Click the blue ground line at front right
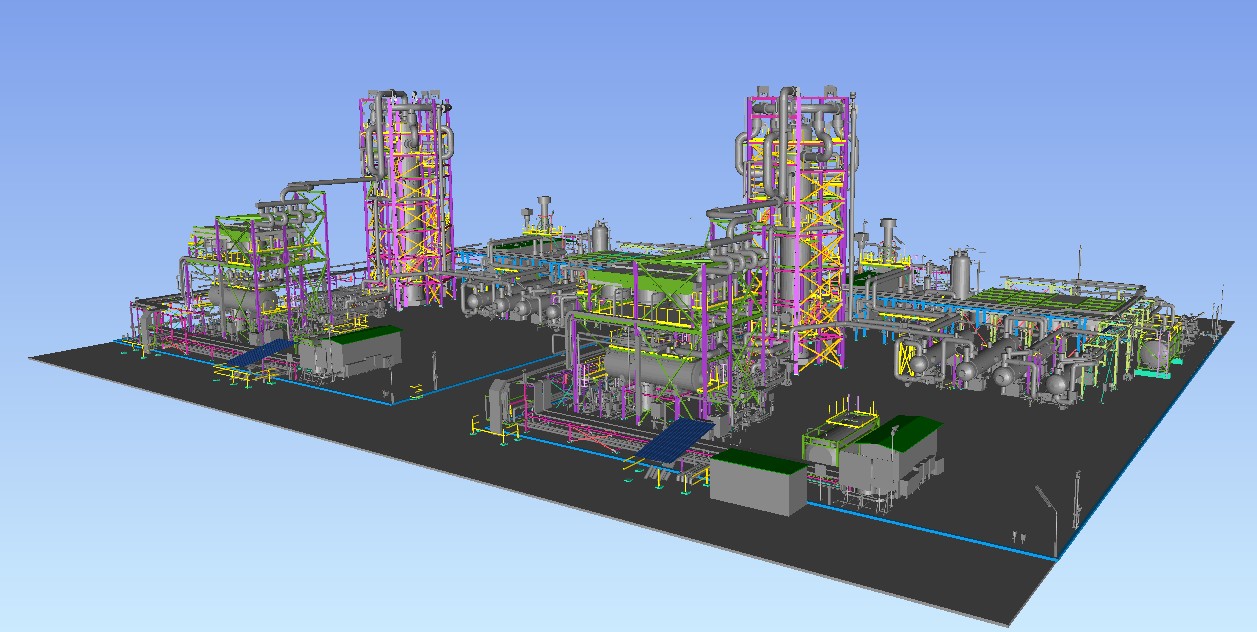Image resolution: width=1257 pixels, height=632 pixels. pos(950,531)
